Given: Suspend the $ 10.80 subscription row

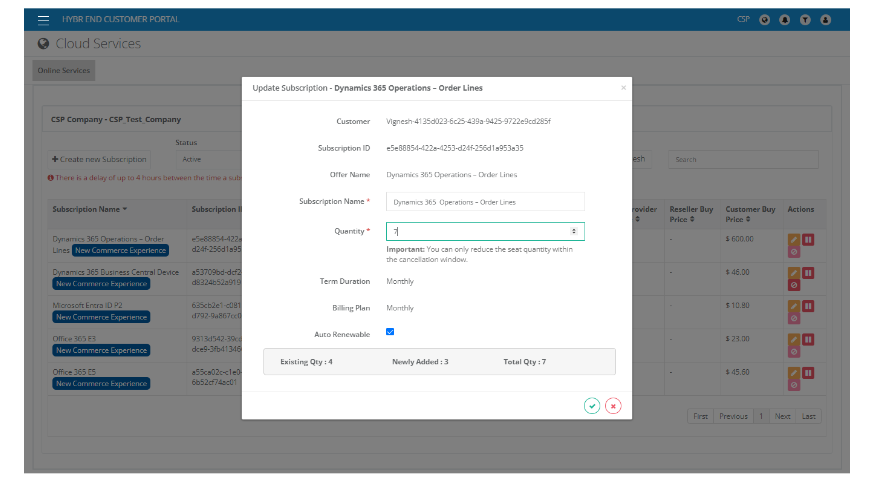Looking at the screenshot, I should click(808, 306).
